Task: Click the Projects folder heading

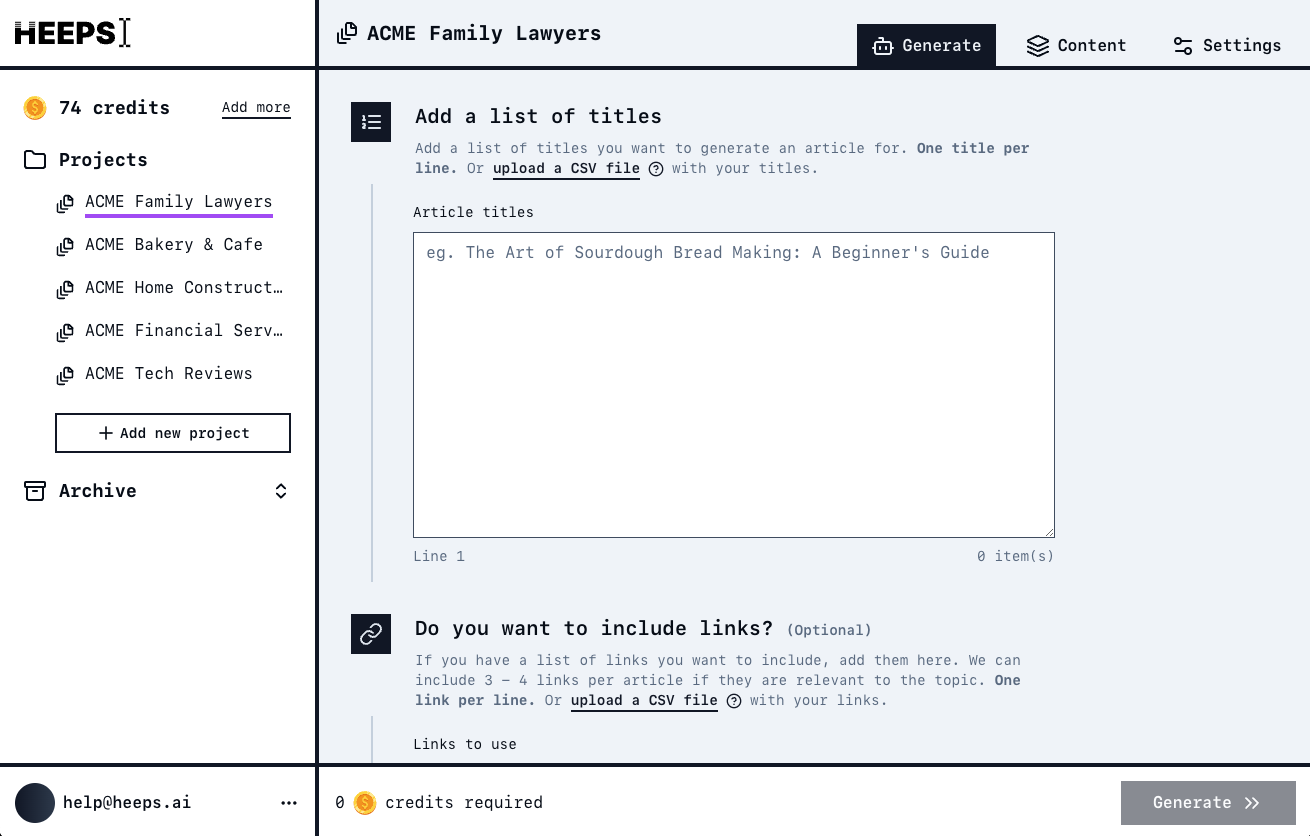Action: click(102, 160)
